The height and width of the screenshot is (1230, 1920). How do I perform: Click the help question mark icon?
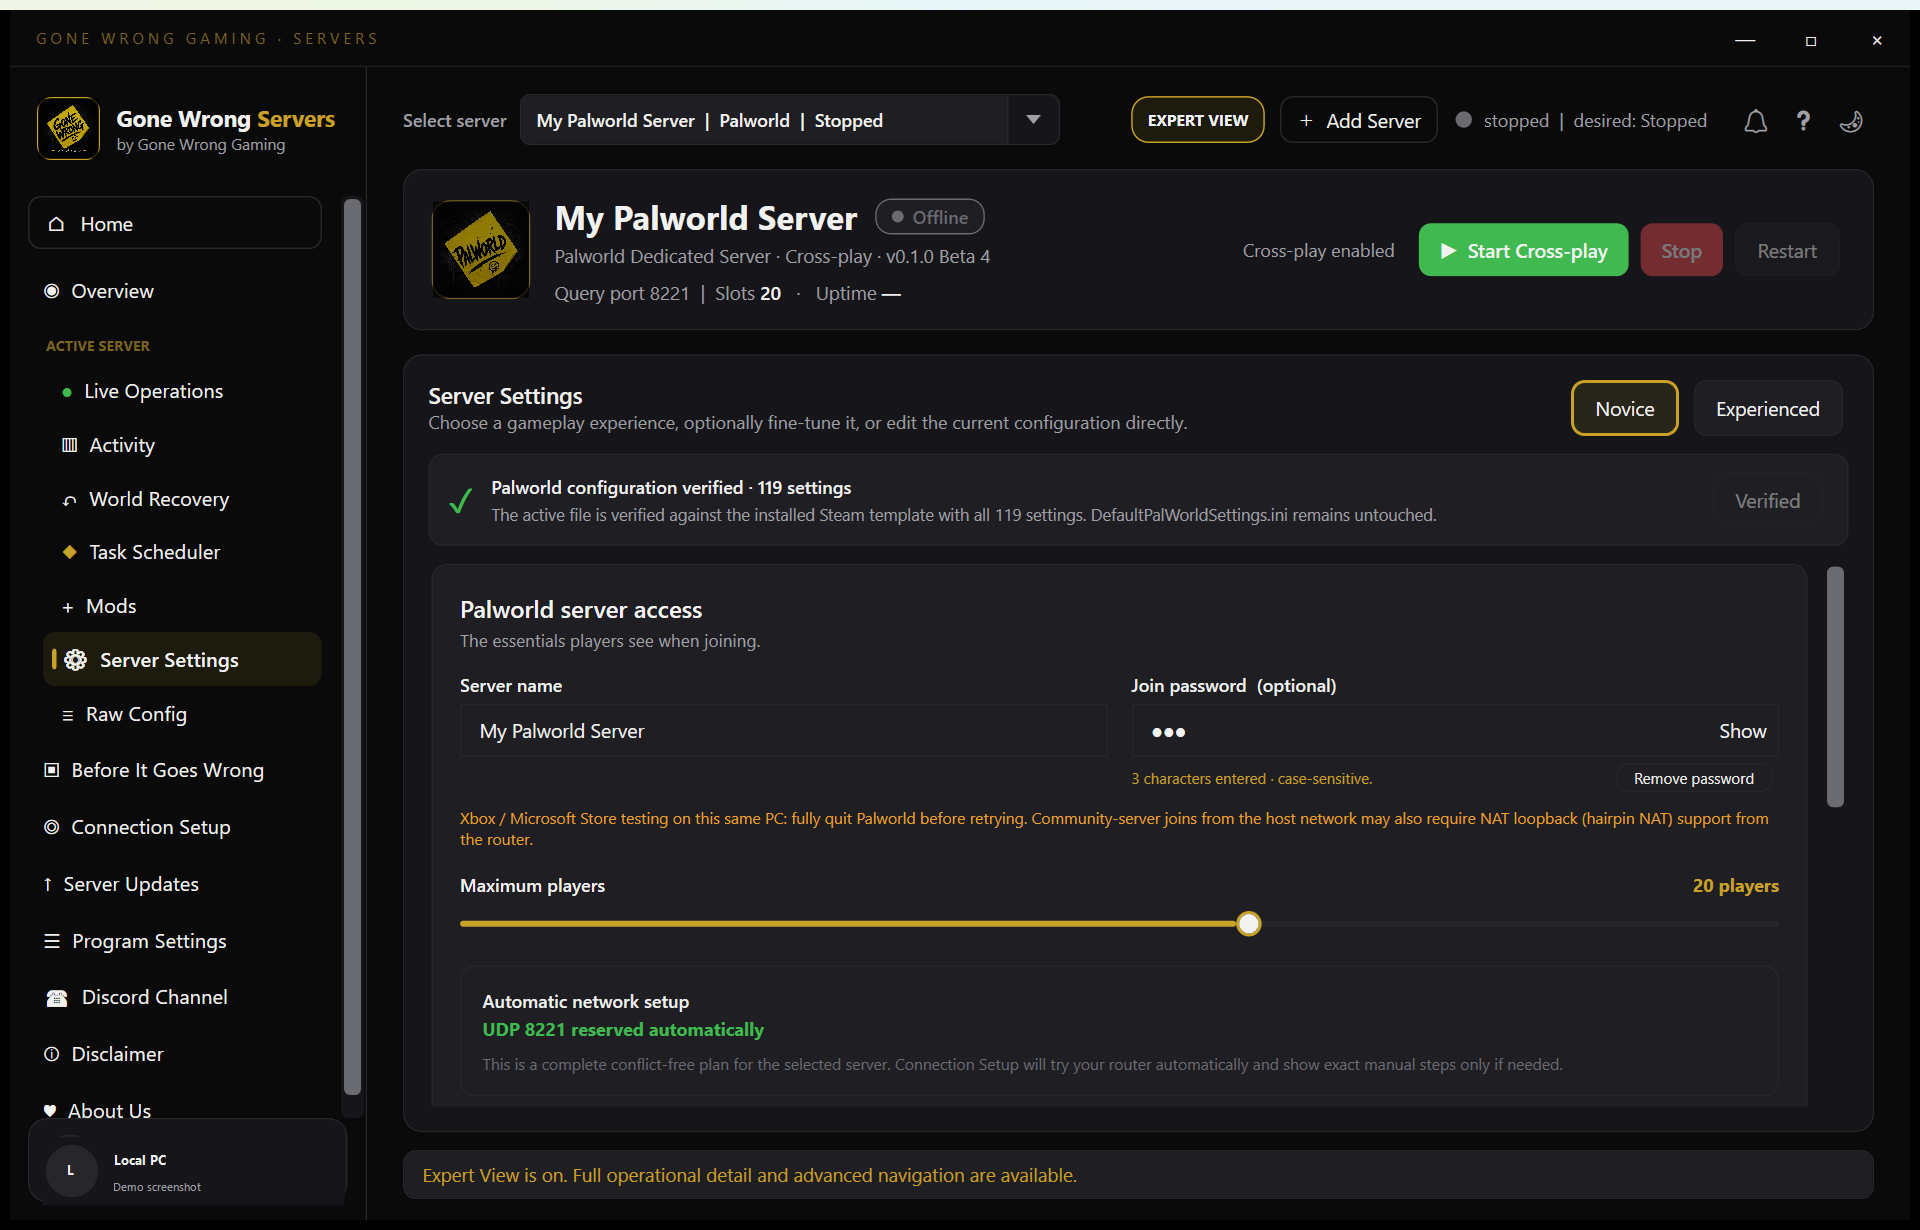1803,121
